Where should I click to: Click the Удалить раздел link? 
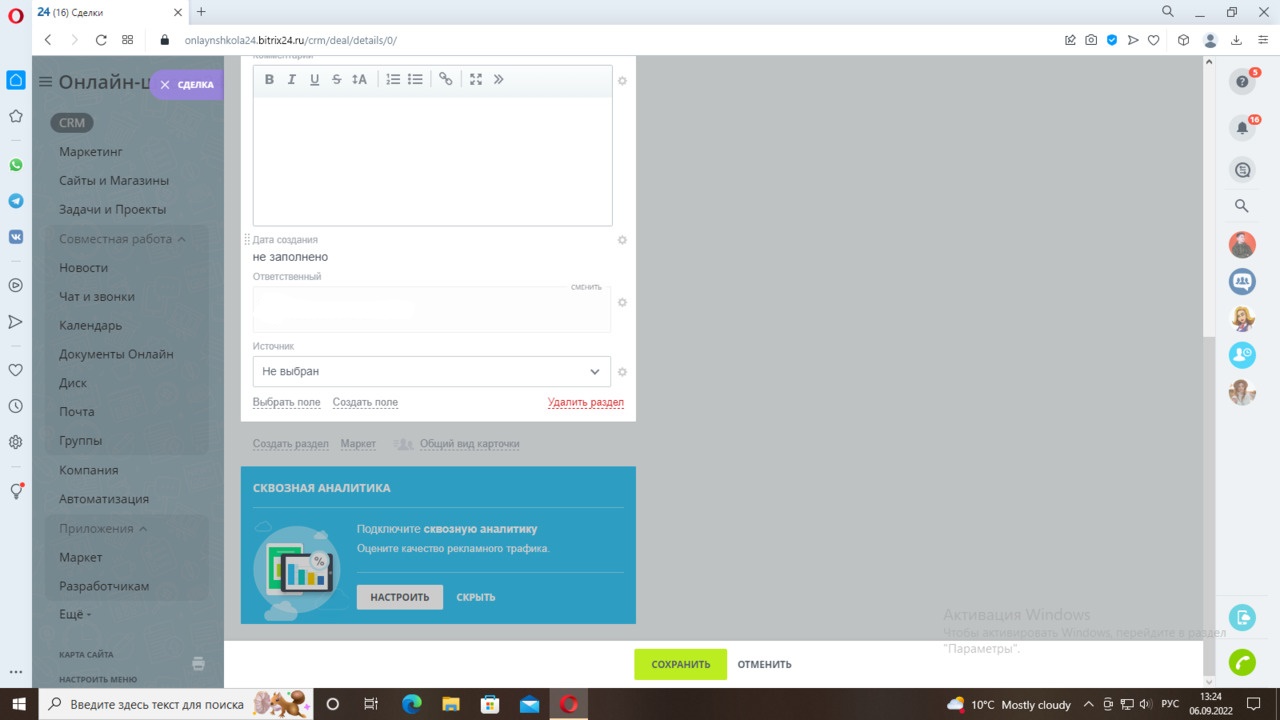click(586, 403)
